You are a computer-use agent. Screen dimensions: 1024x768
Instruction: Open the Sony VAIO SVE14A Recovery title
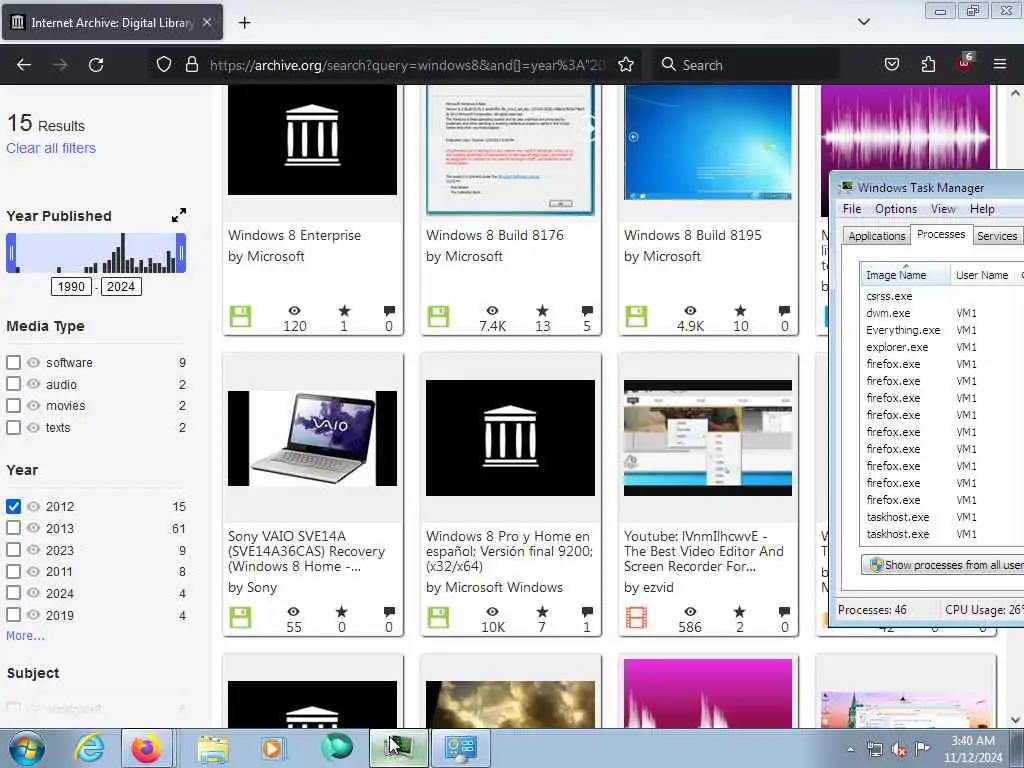tap(306, 551)
